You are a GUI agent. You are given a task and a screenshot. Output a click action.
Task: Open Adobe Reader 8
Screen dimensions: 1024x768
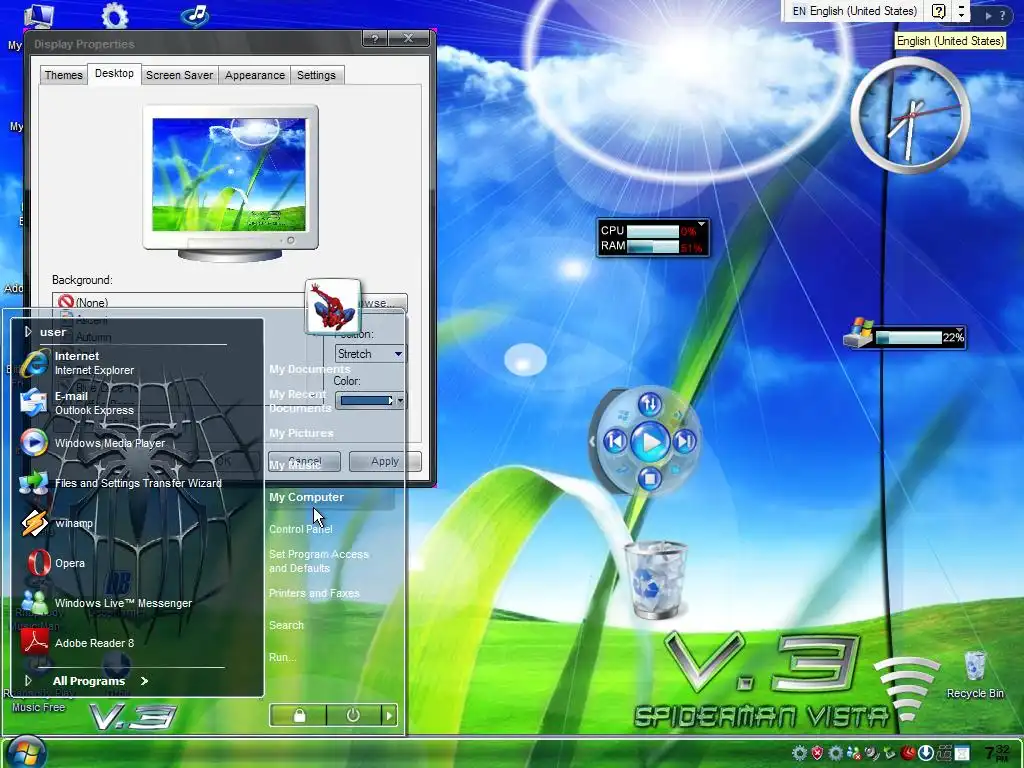(137, 643)
